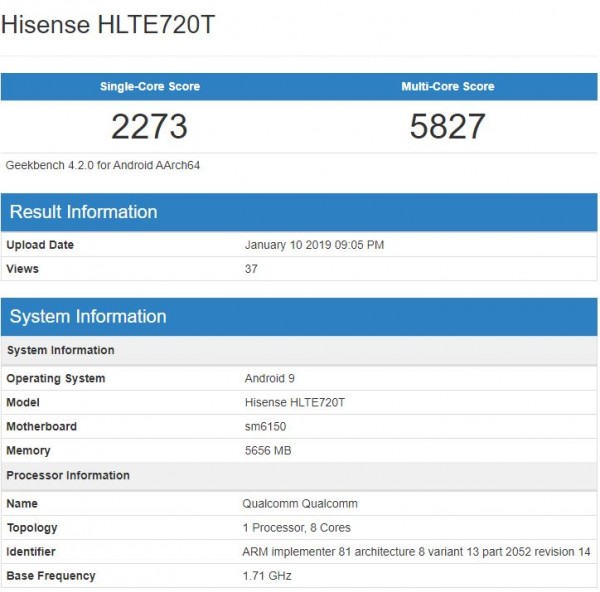Click the Android 9 operating system value
600x592 pixels.
click(270, 379)
